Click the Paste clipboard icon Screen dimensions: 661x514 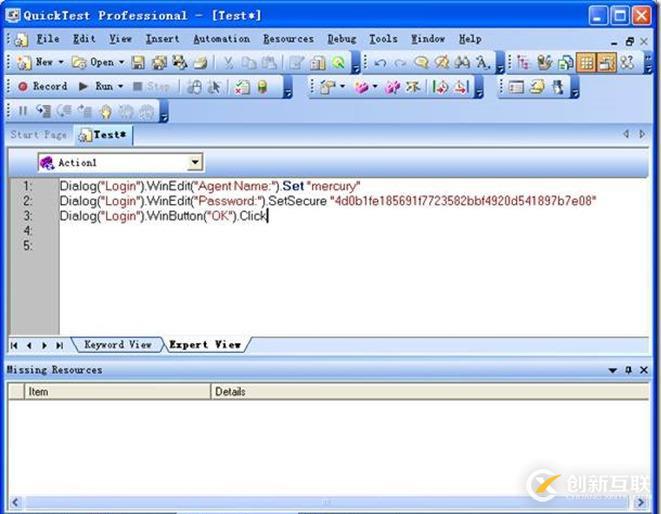click(269, 63)
